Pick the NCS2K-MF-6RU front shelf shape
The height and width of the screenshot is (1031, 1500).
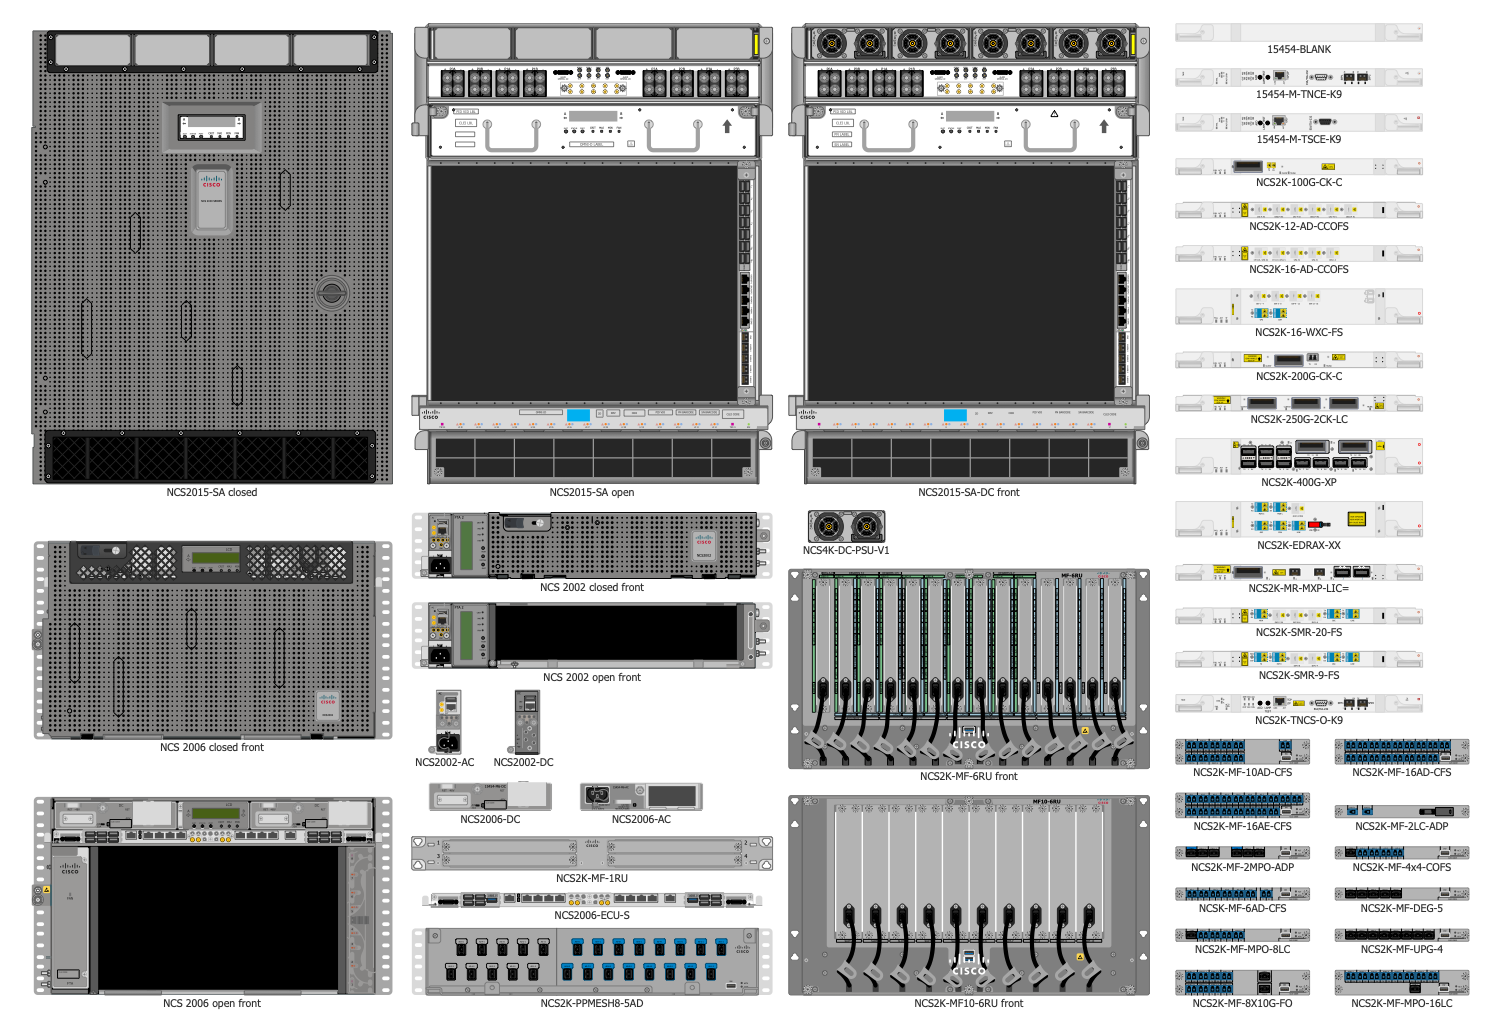pos(969,669)
